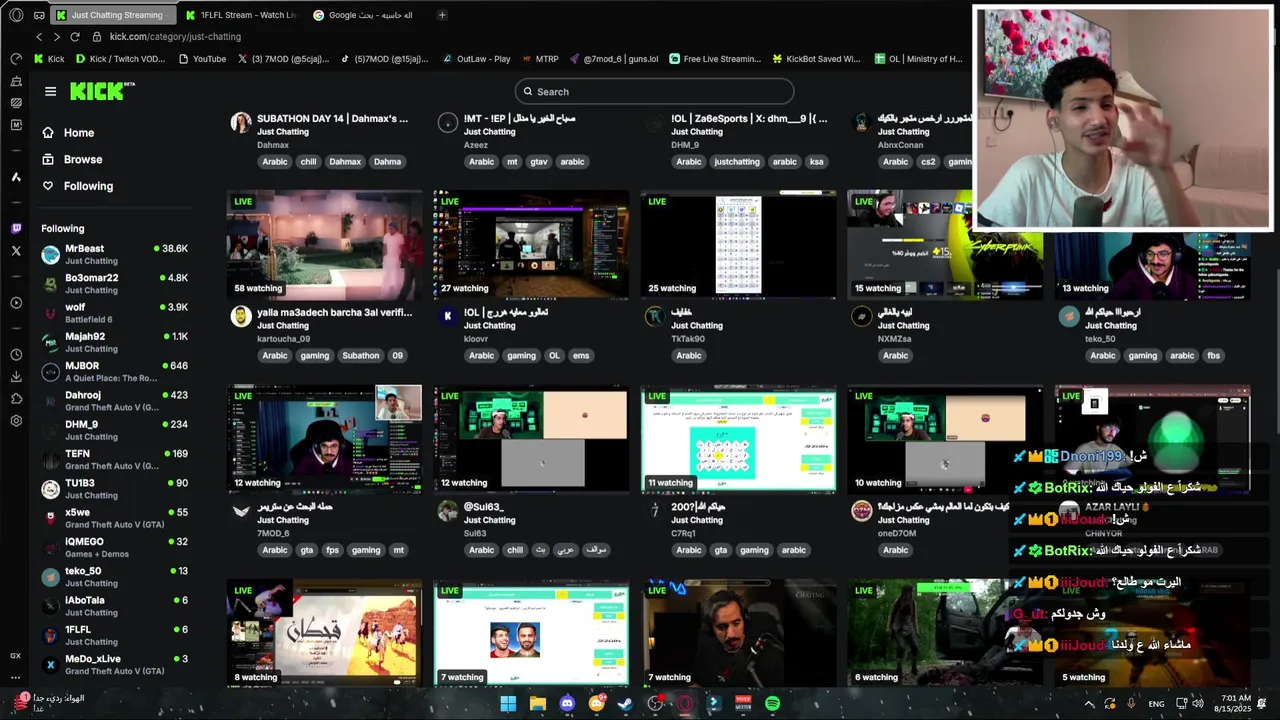1280x720 pixels.
Task: Click the OL tag under kloovr
Action: pyautogui.click(x=554, y=356)
